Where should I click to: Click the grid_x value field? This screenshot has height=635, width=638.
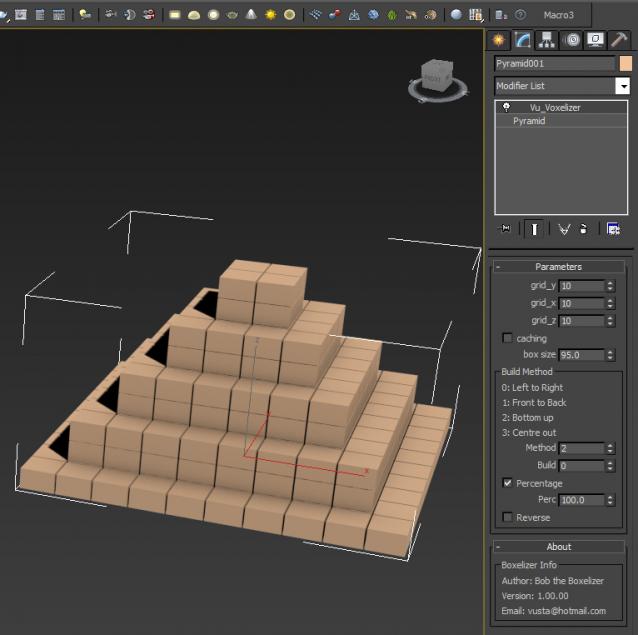581,303
